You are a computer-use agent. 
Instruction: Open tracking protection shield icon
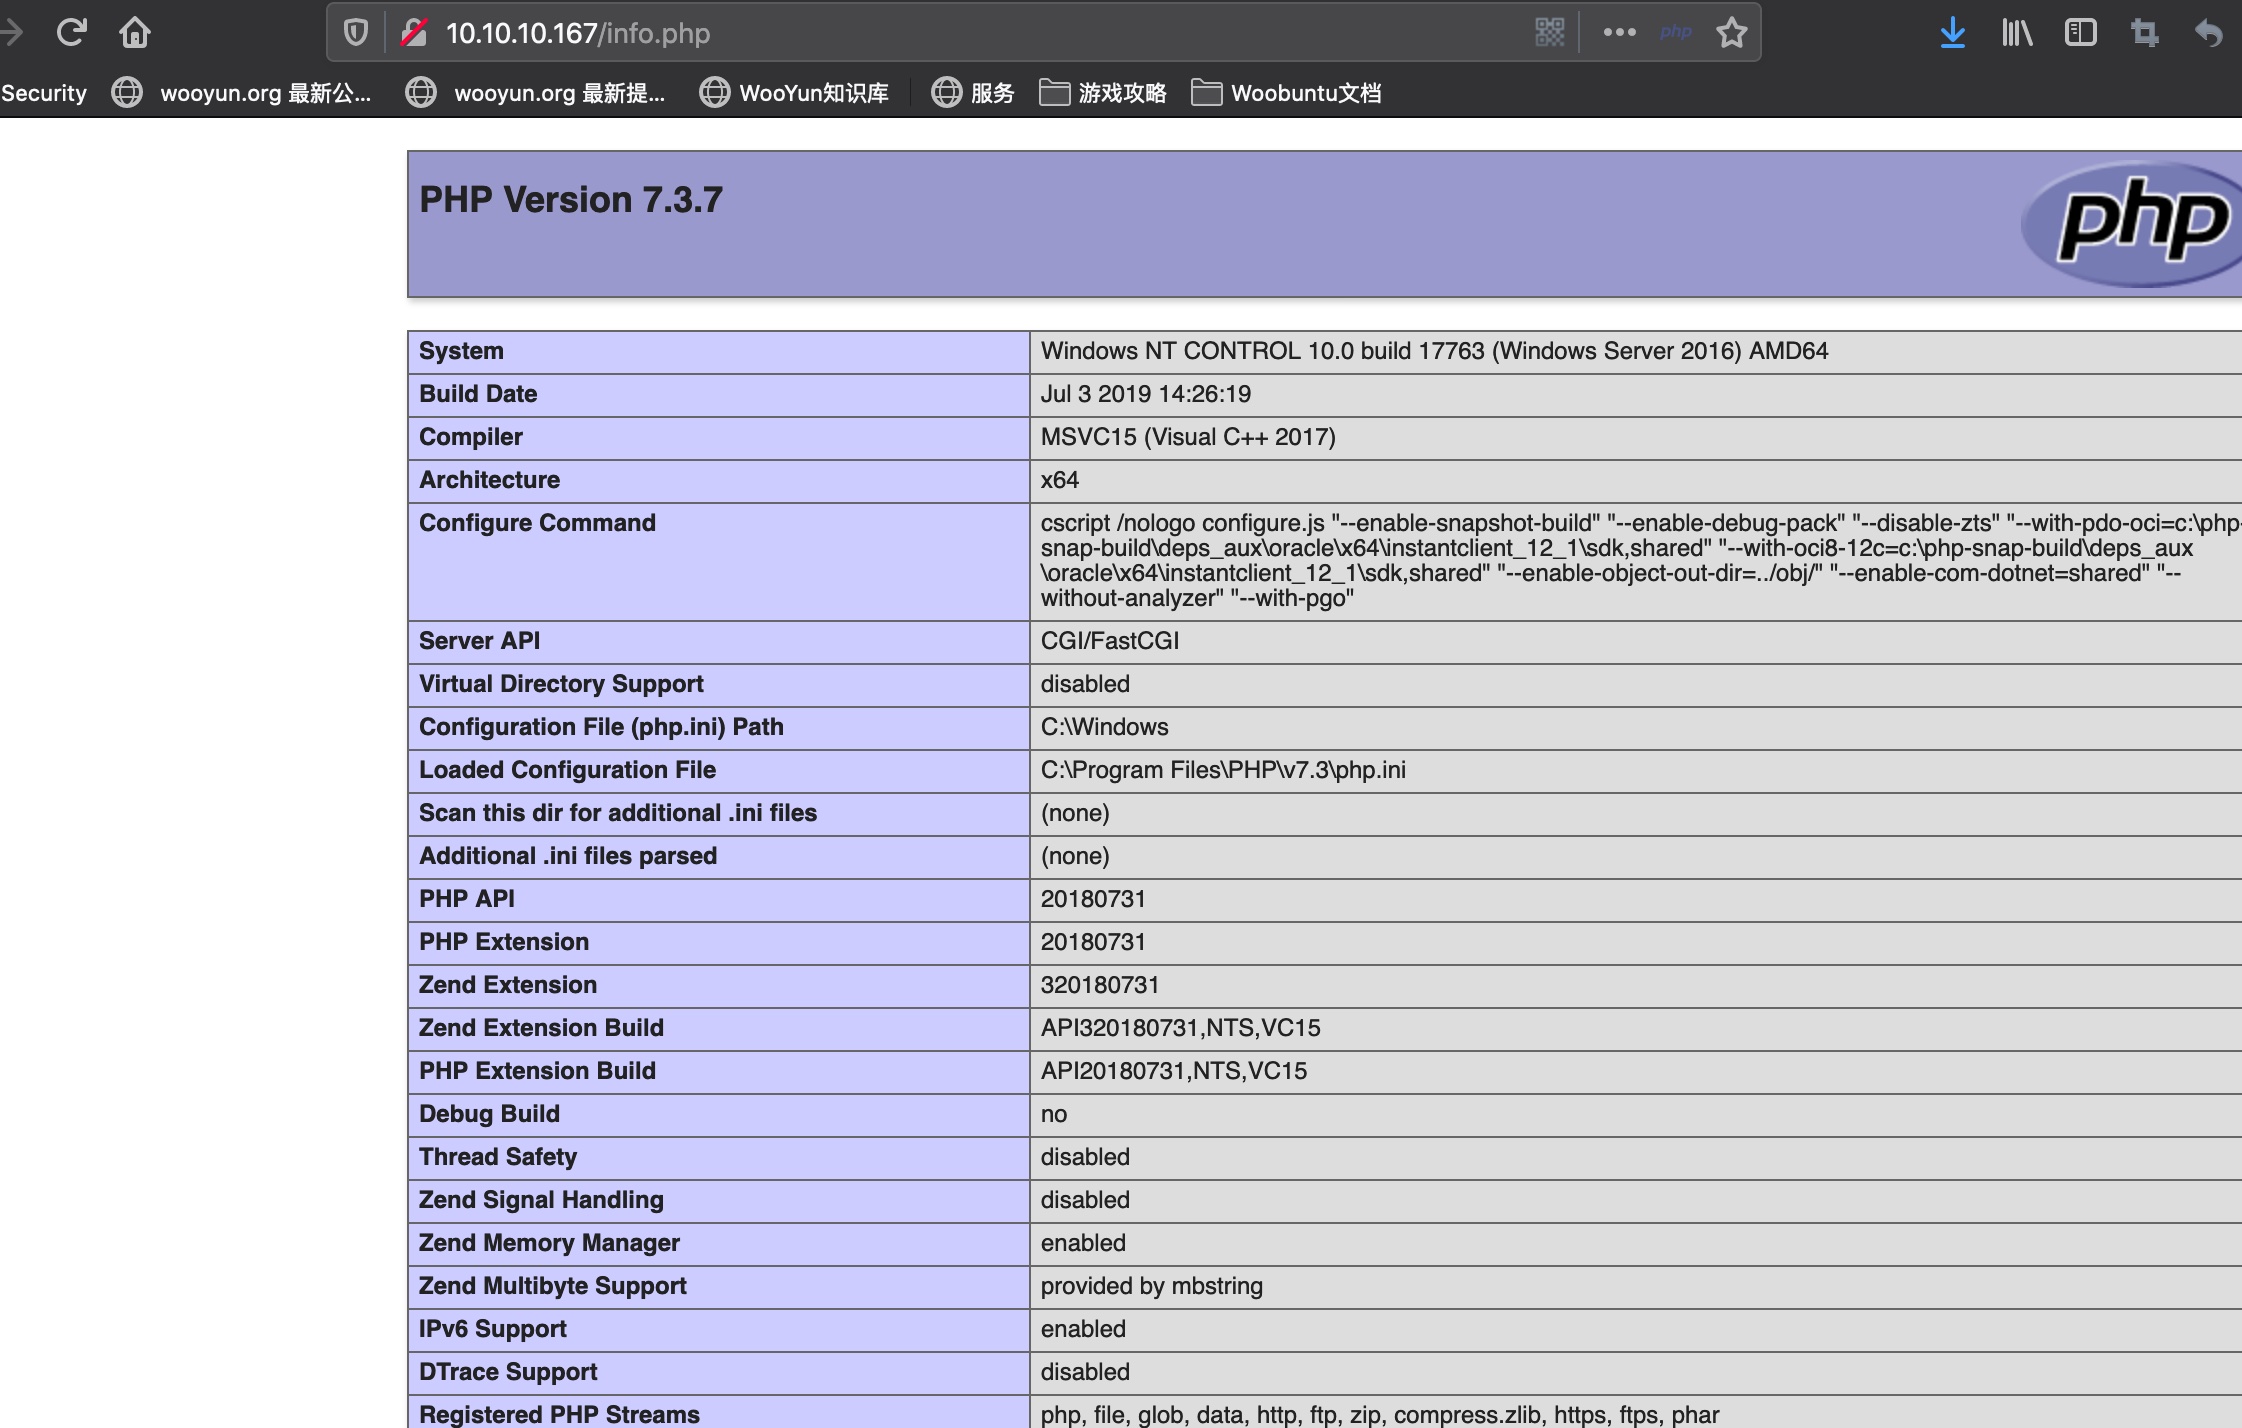pyautogui.click(x=356, y=33)
